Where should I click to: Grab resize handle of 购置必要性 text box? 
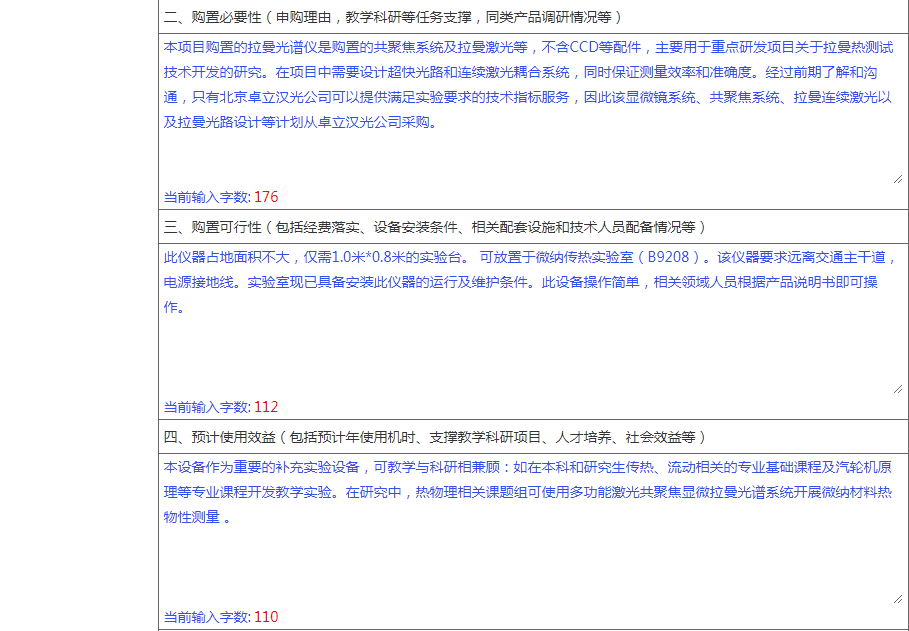[x=896, y=178]
